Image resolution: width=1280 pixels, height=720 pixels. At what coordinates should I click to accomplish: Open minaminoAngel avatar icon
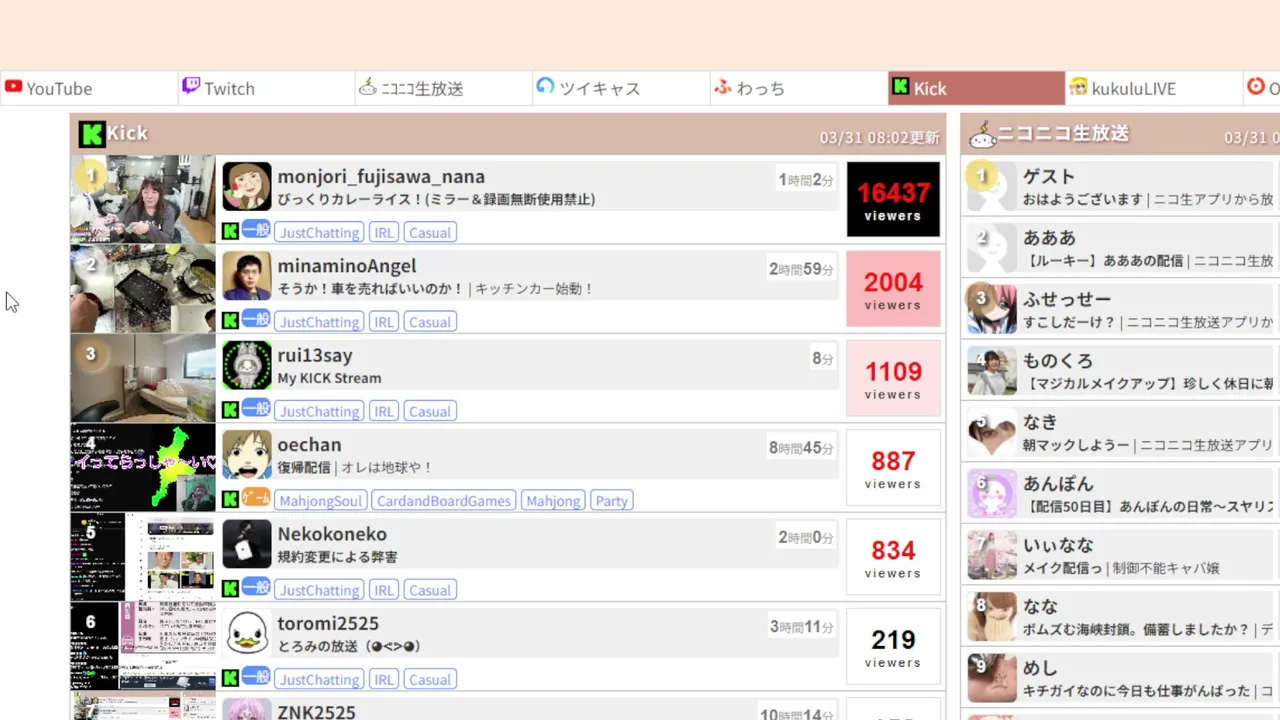coord(247,276)
